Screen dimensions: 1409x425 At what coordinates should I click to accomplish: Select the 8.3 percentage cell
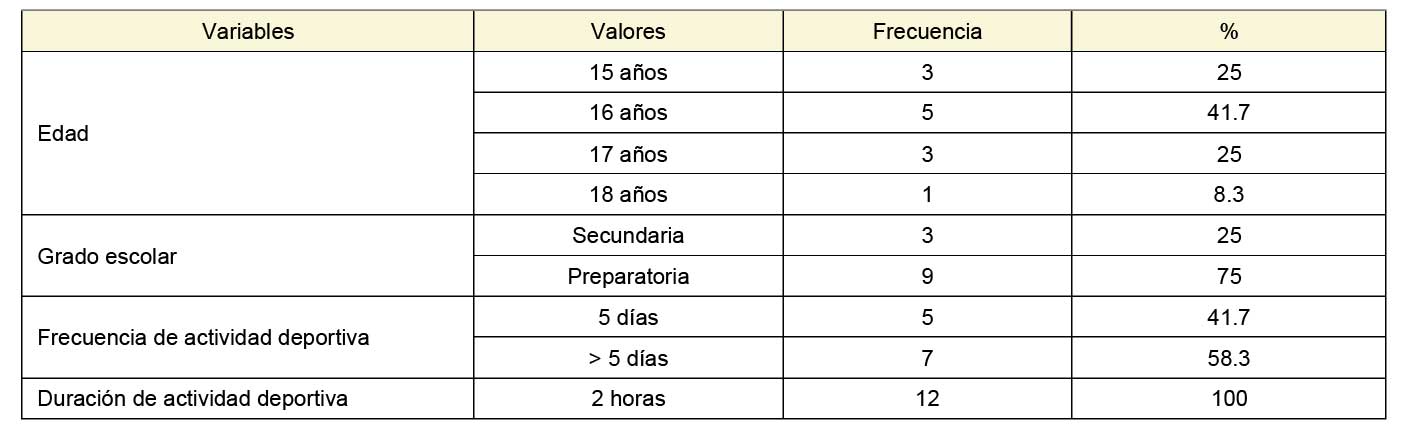1228,195
